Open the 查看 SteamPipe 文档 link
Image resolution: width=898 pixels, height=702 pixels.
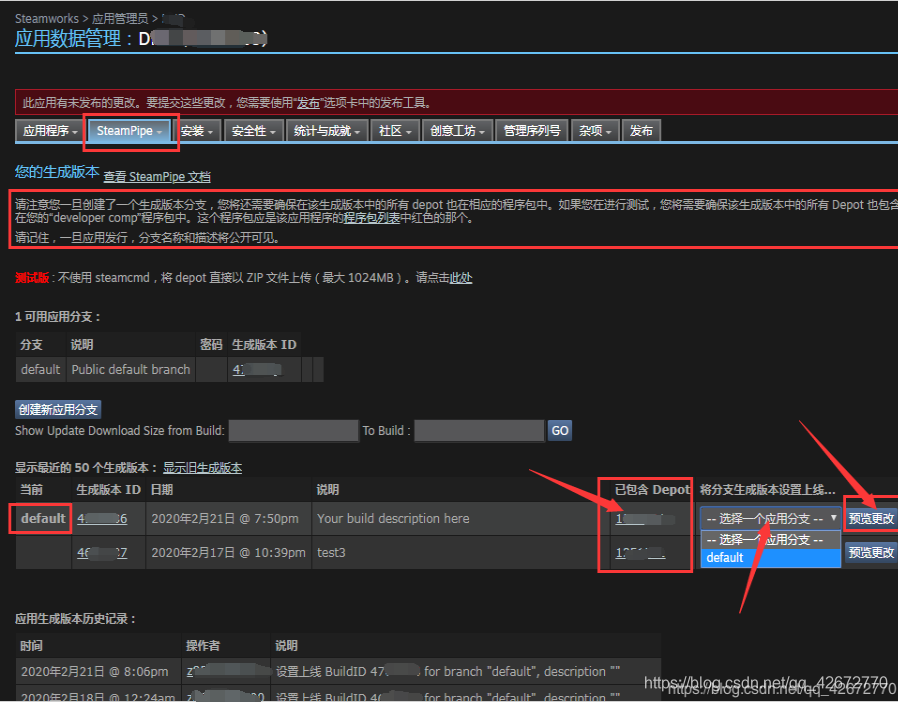tap(157, 177)
